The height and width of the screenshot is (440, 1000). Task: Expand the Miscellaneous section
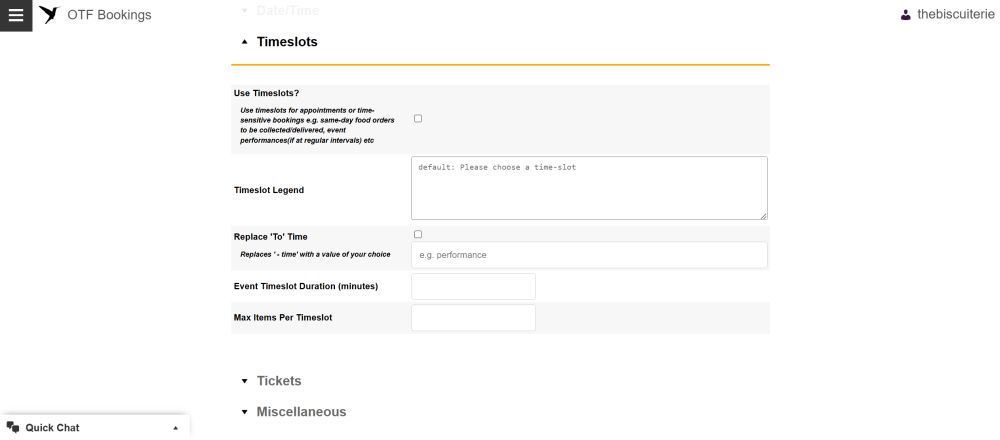pyautogui.click(x=244, y=413)
